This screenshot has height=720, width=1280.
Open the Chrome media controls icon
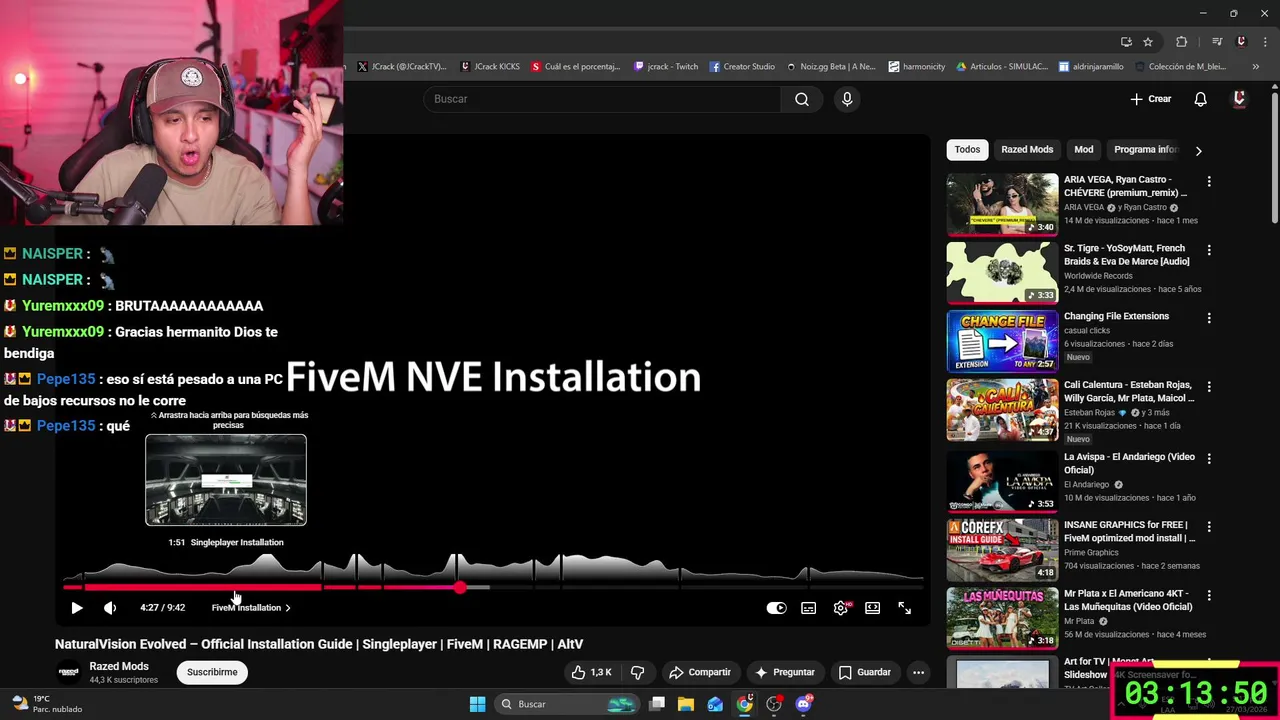point(1217,42)
